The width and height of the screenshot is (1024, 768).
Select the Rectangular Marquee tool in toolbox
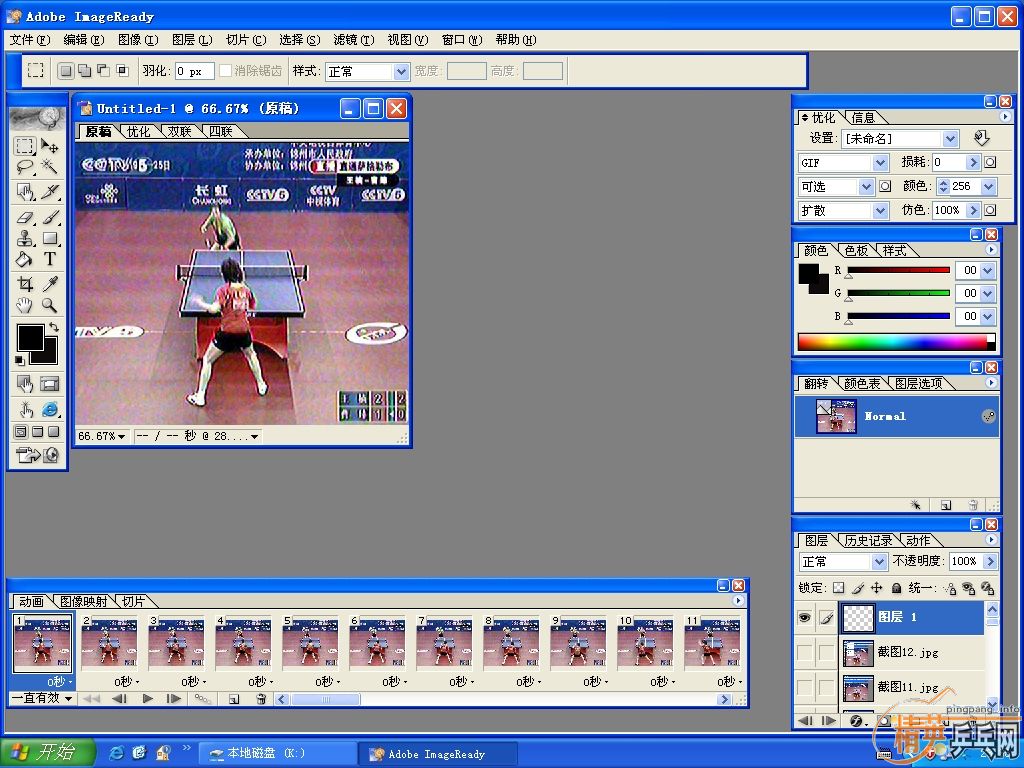(25, 145)
